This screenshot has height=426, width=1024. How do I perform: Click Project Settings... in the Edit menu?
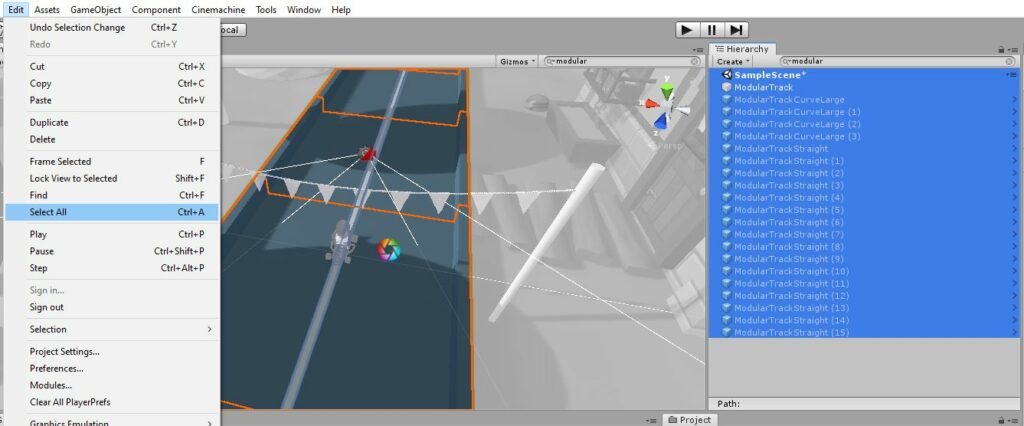tap(65, 351)
